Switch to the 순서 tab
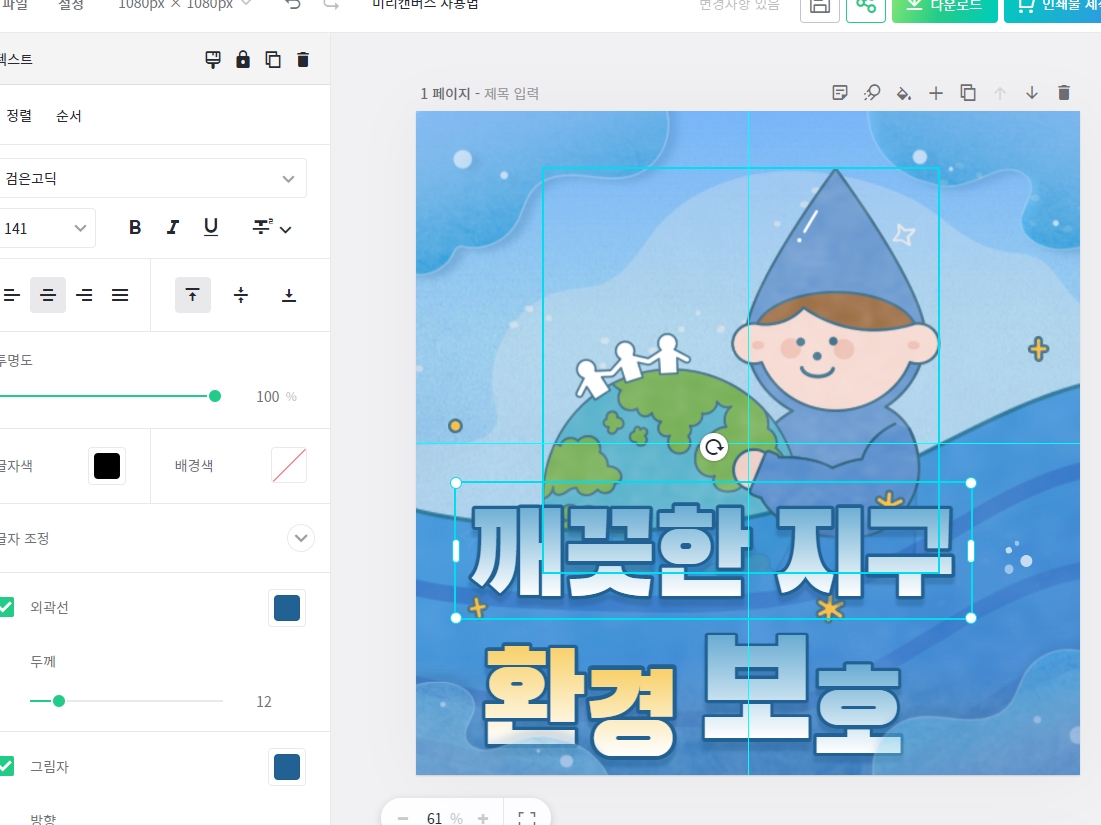1101x825 pixels. pyautogui.click(x=69, y=115)
